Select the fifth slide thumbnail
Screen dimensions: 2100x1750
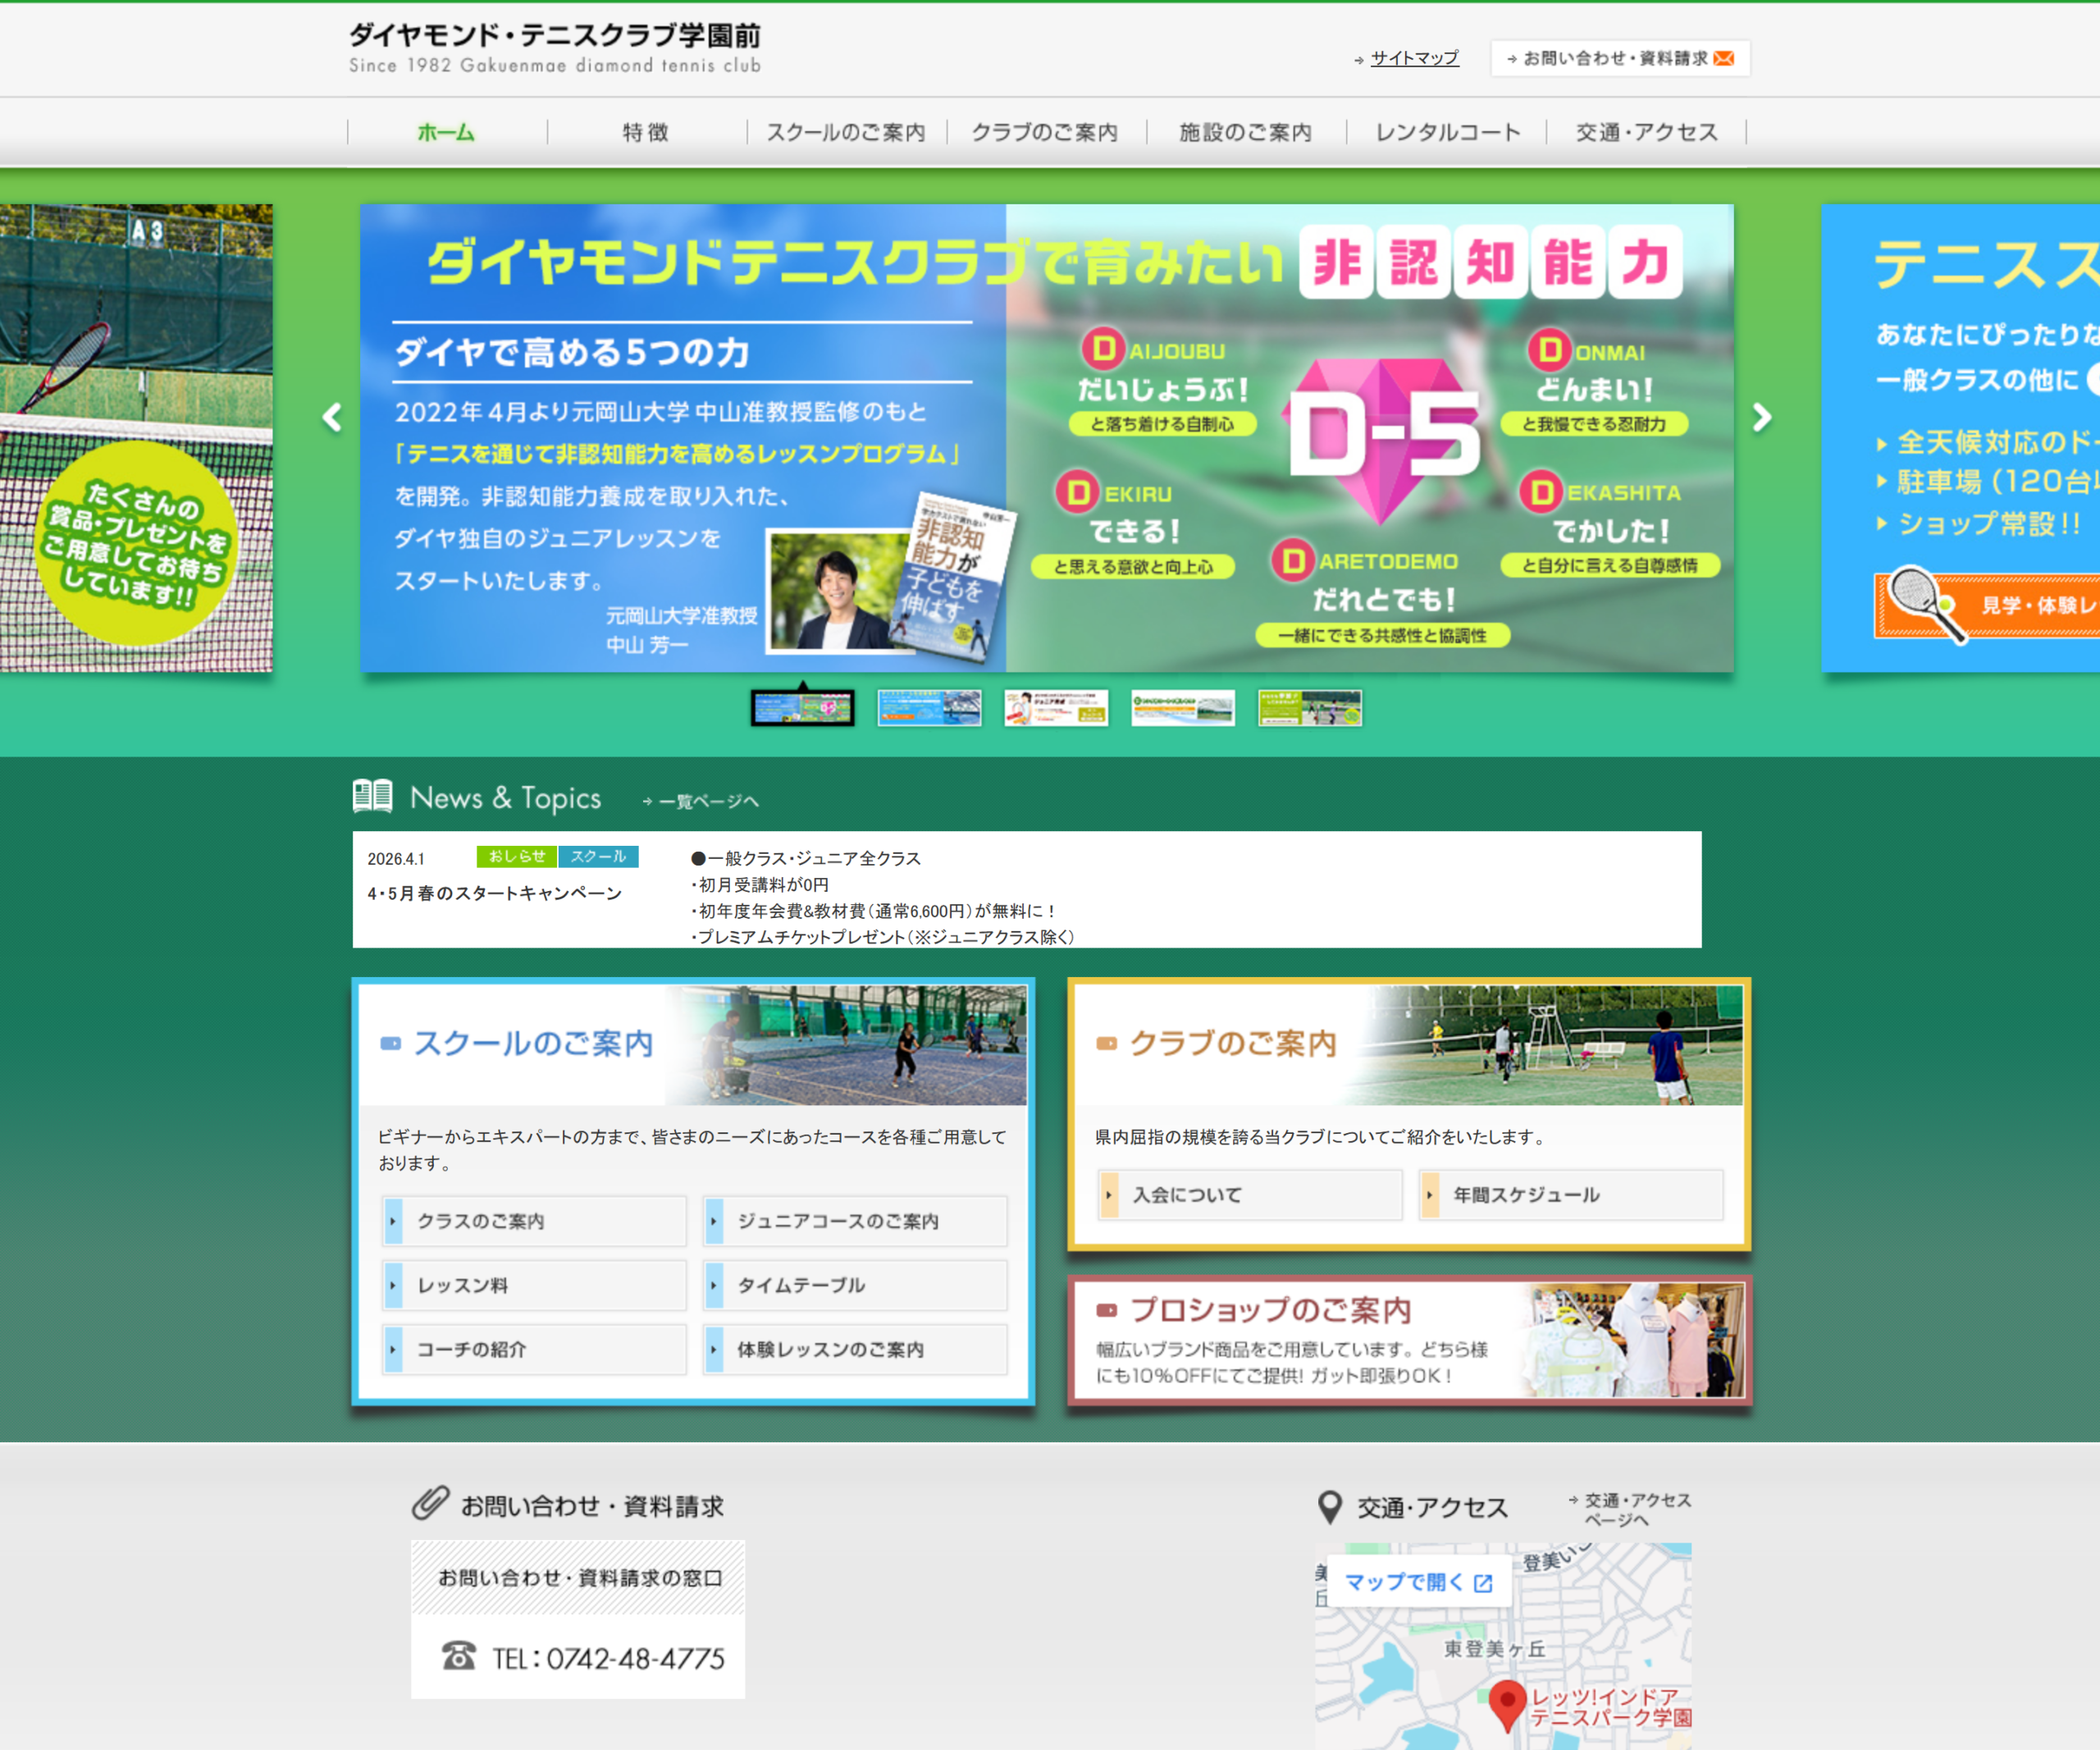pyautogui.click(x=1310, y=708)
